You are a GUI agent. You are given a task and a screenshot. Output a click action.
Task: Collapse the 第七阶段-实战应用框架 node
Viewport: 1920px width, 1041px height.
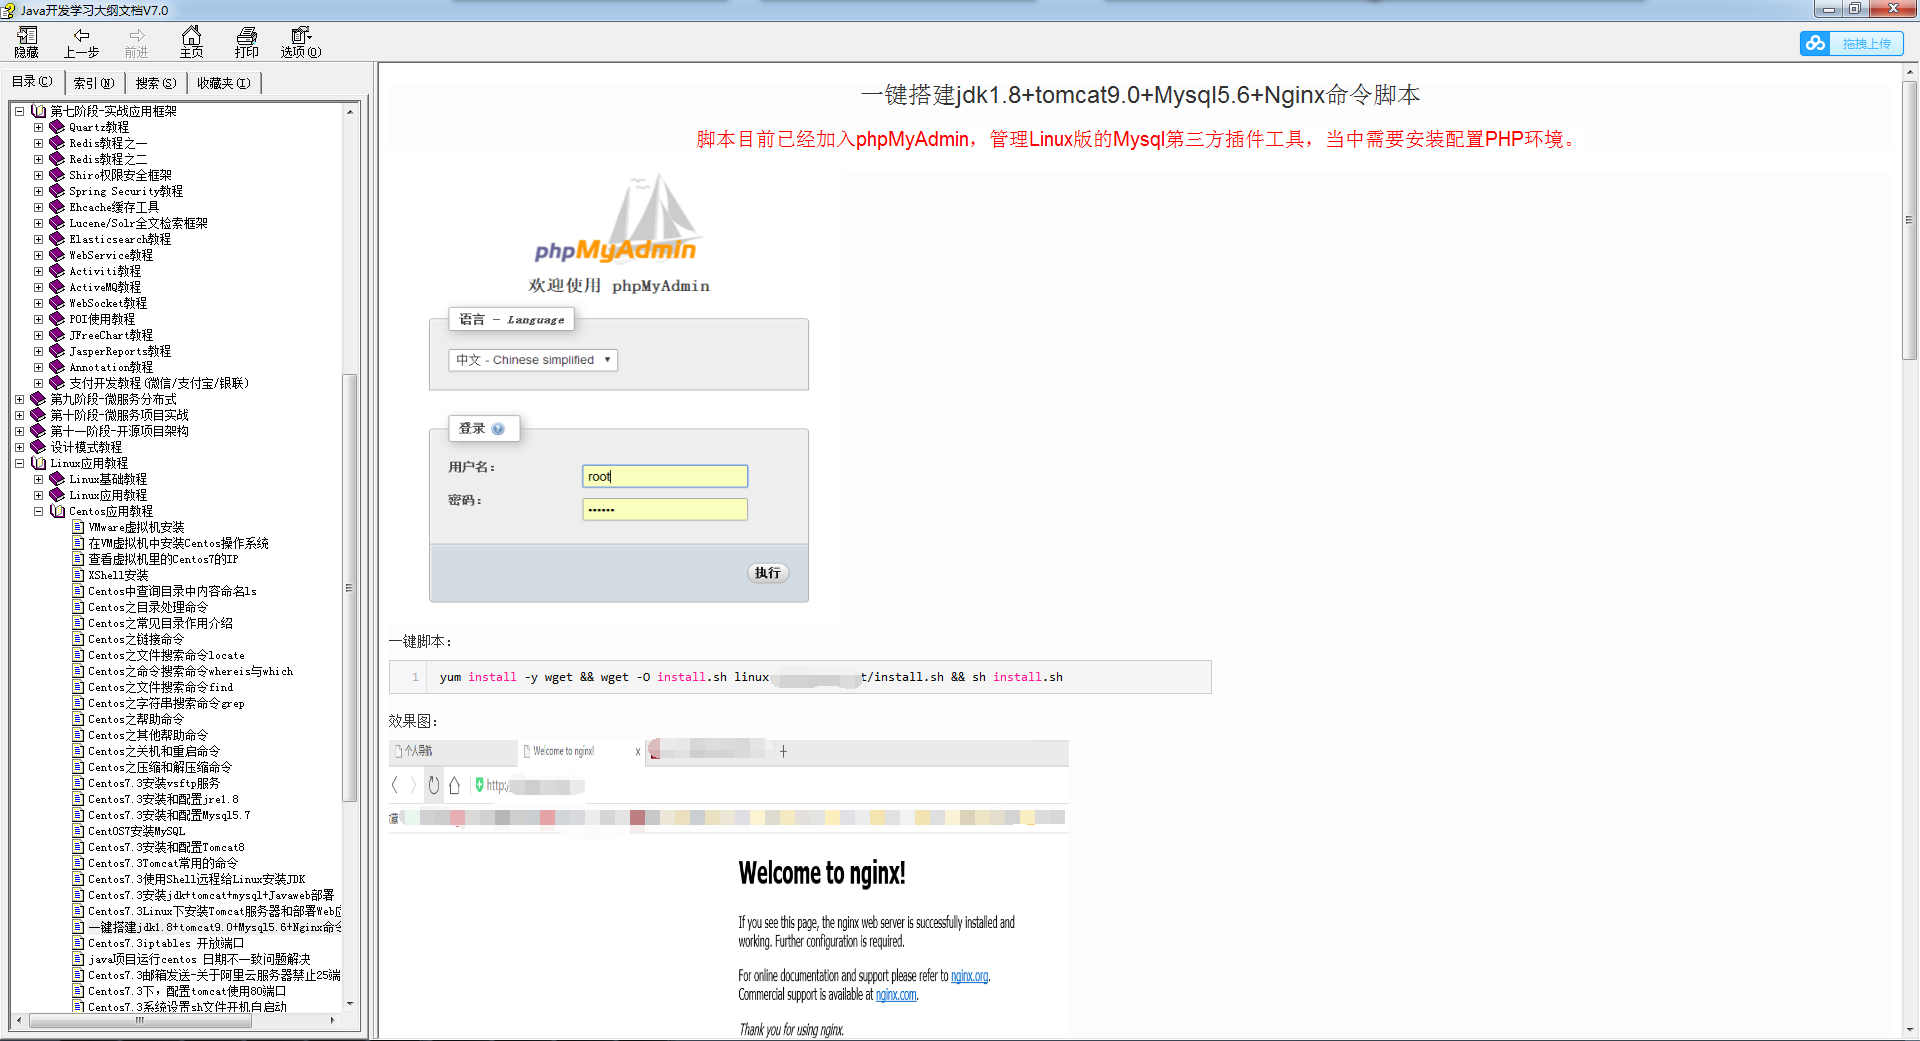19,111
